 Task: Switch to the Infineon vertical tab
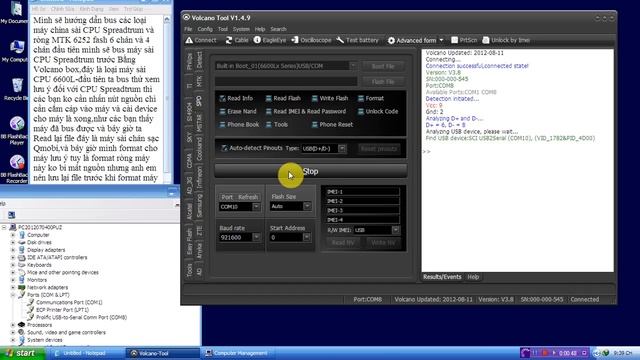pos(199,177)
